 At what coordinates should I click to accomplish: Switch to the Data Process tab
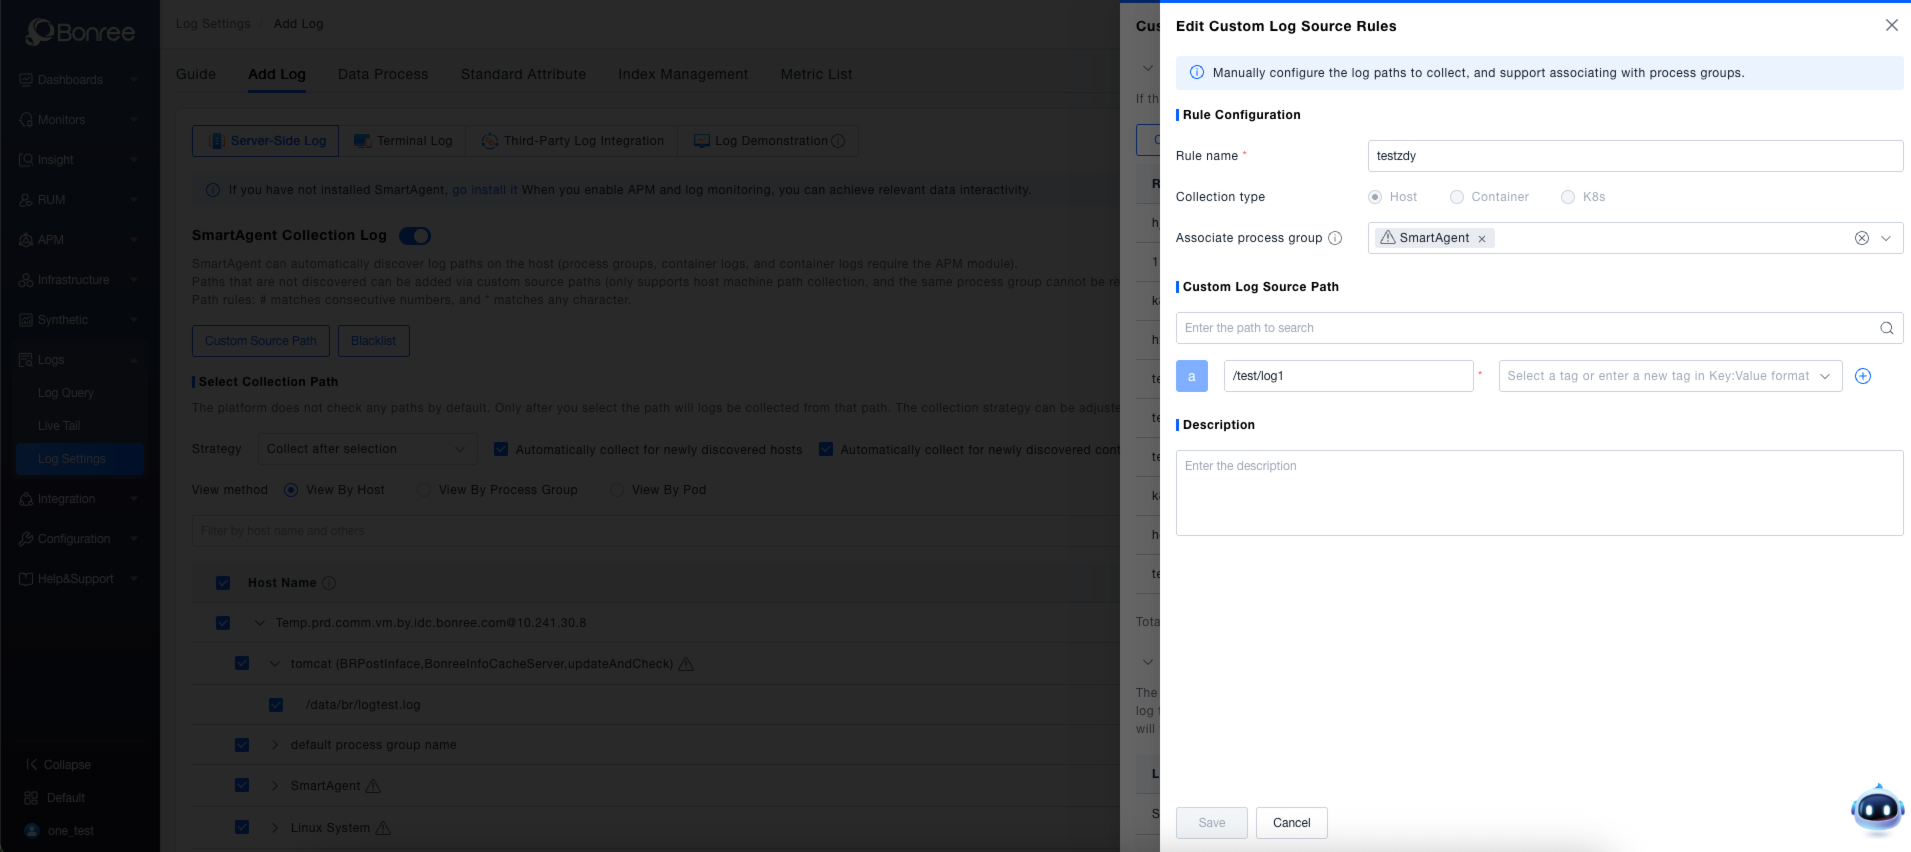click(x=383, y=74)
